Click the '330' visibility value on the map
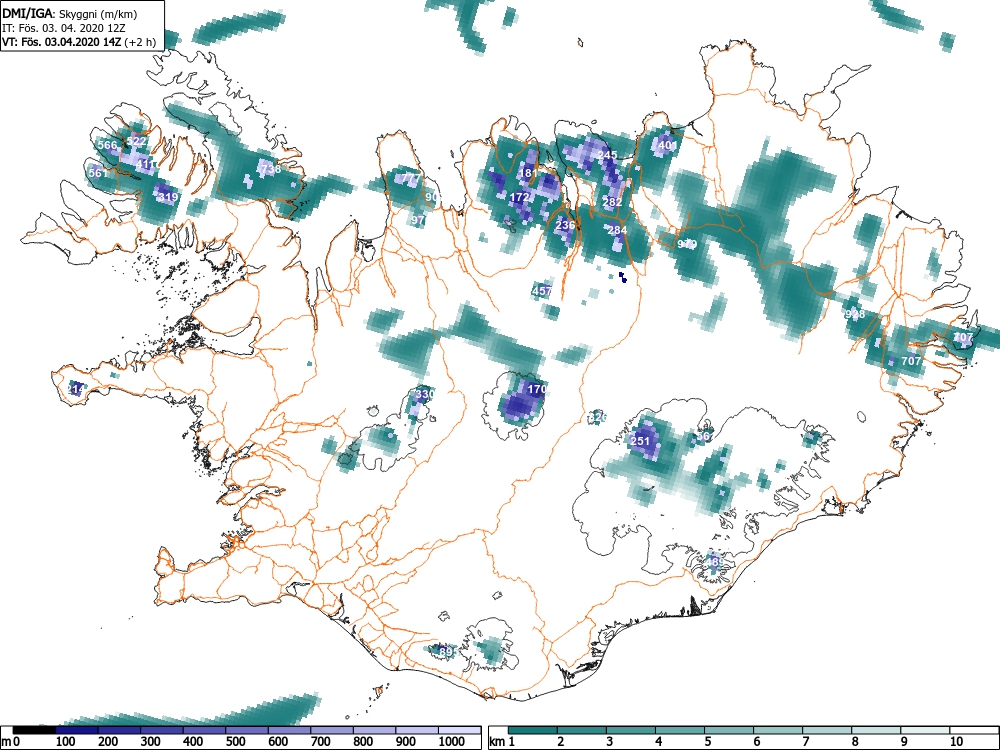Viewport: 1000px width, 750px height. tap(425, 394)
